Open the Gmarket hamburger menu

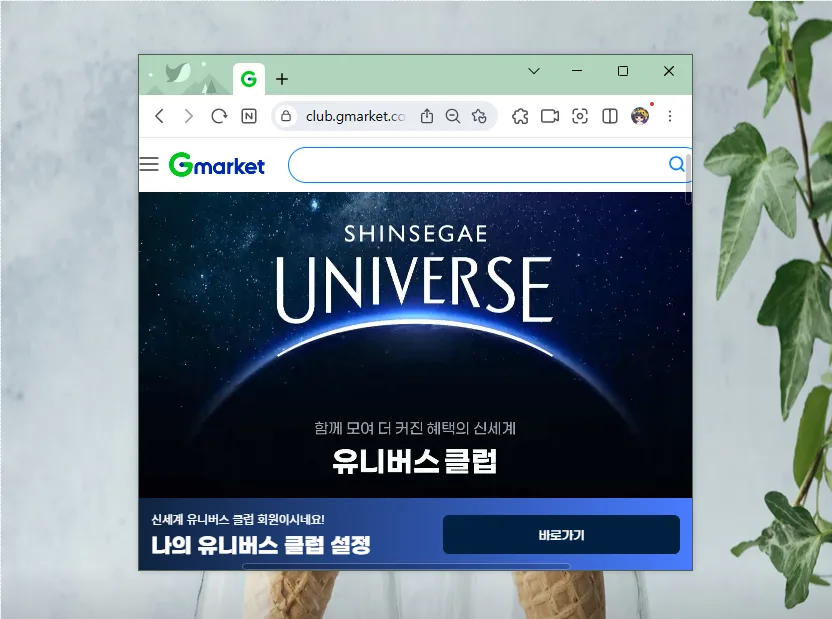pyautogui.click(x=149, y=164)
